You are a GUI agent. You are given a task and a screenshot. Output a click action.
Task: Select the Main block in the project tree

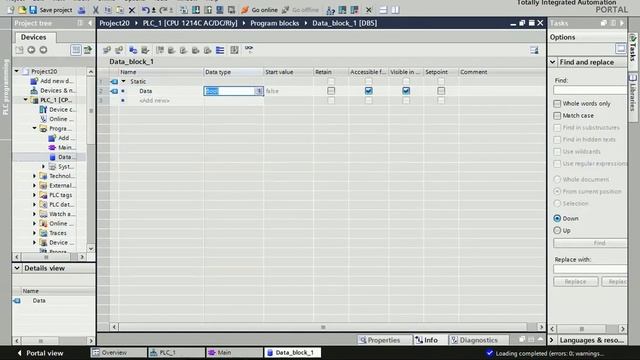pos(61,147)
